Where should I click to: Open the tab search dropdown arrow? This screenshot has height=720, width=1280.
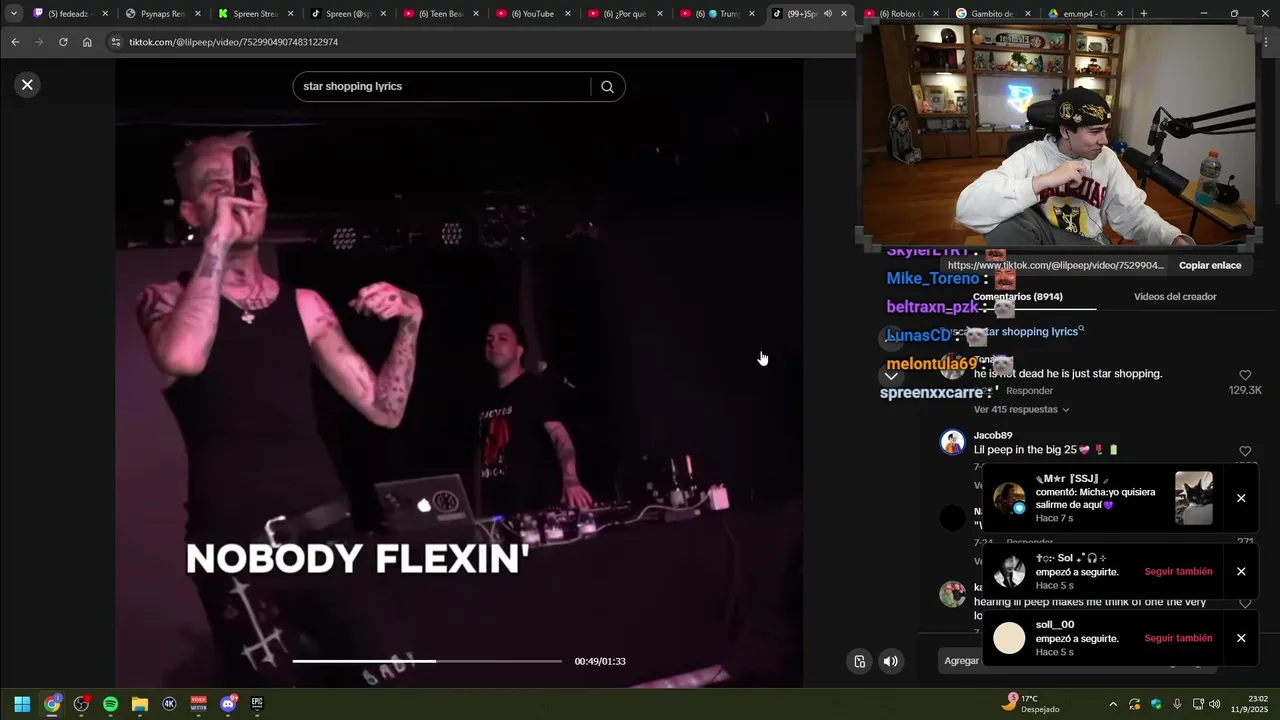[14, 14]
